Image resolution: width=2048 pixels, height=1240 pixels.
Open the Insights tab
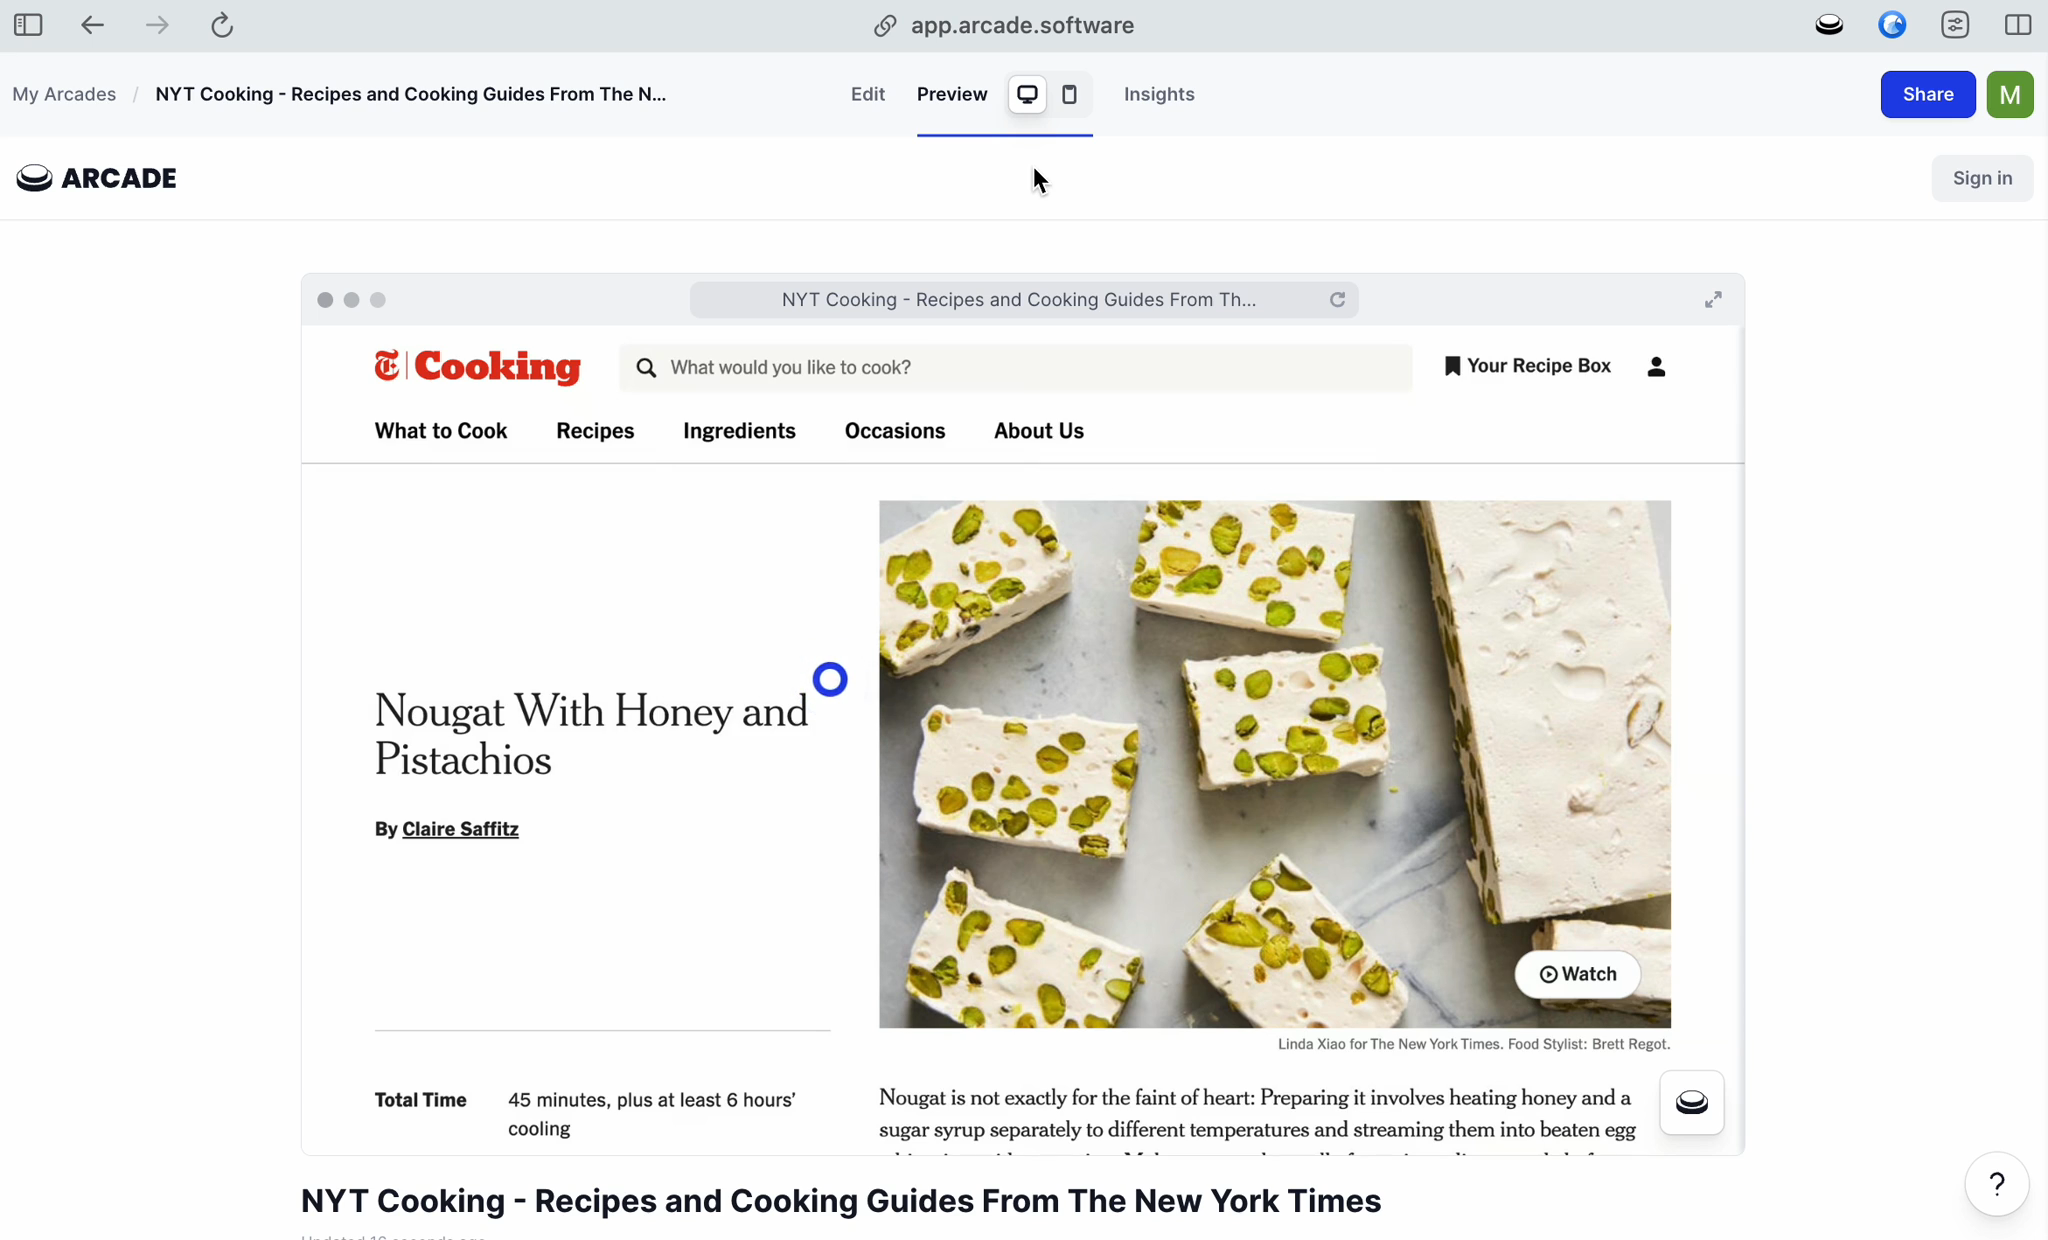[x=1159, y=94]
